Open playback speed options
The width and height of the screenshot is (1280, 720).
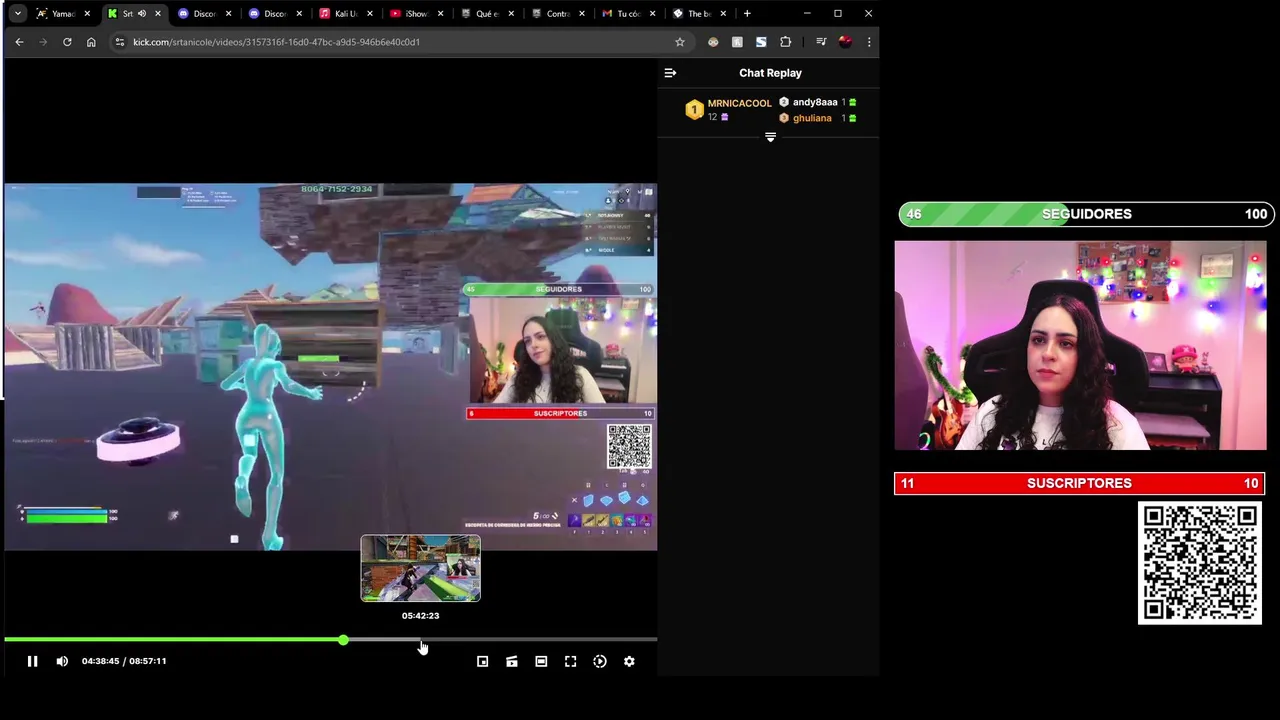pyautogui.click(x=600, y=661)
